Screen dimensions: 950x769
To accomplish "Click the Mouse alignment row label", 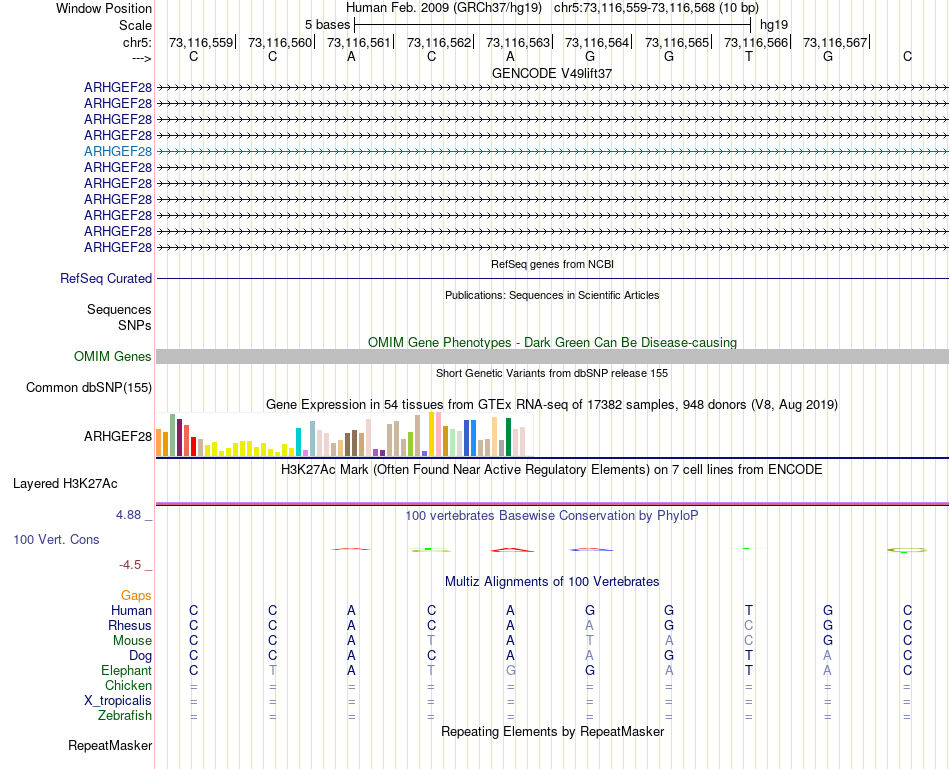I will coord(132,641).
